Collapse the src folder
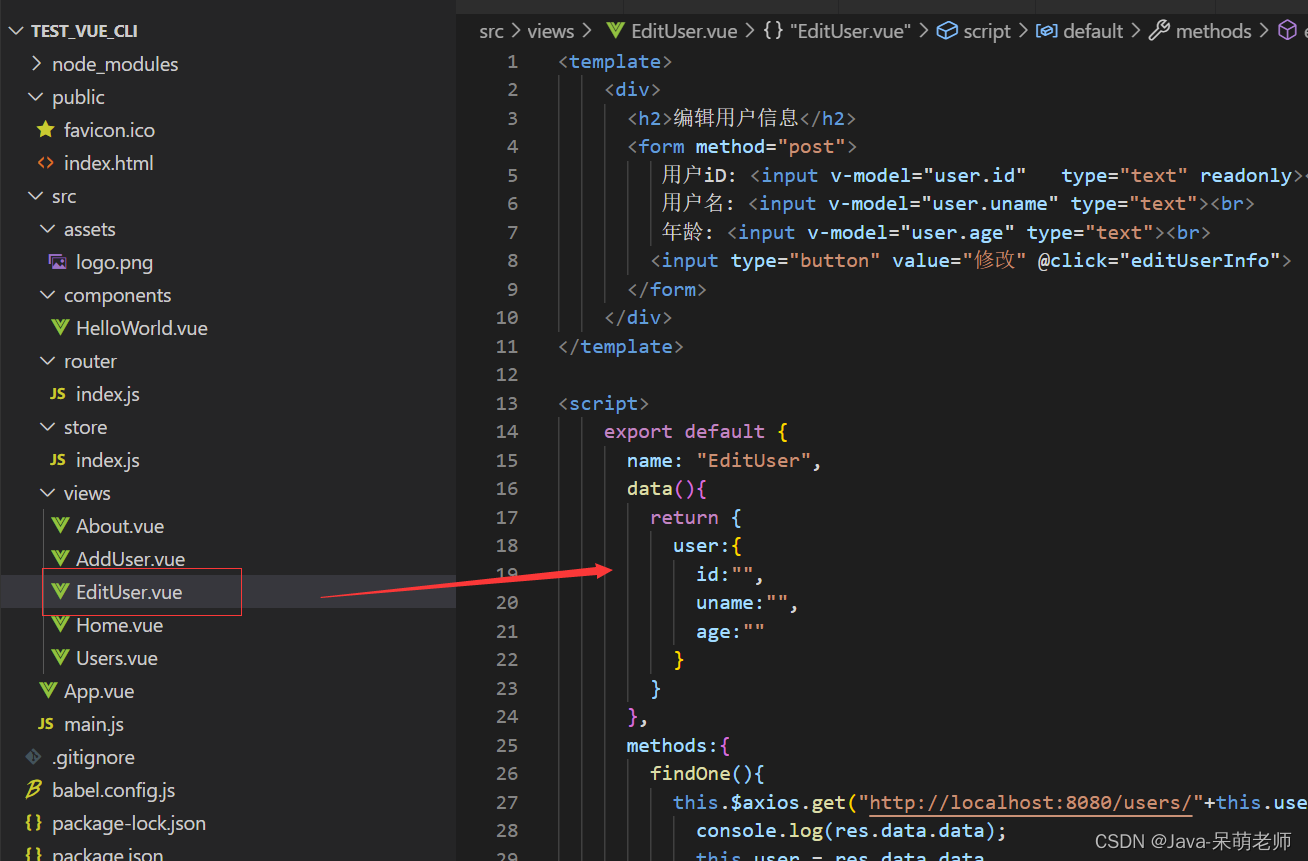1308x861 pixels. tap(37, 196)
